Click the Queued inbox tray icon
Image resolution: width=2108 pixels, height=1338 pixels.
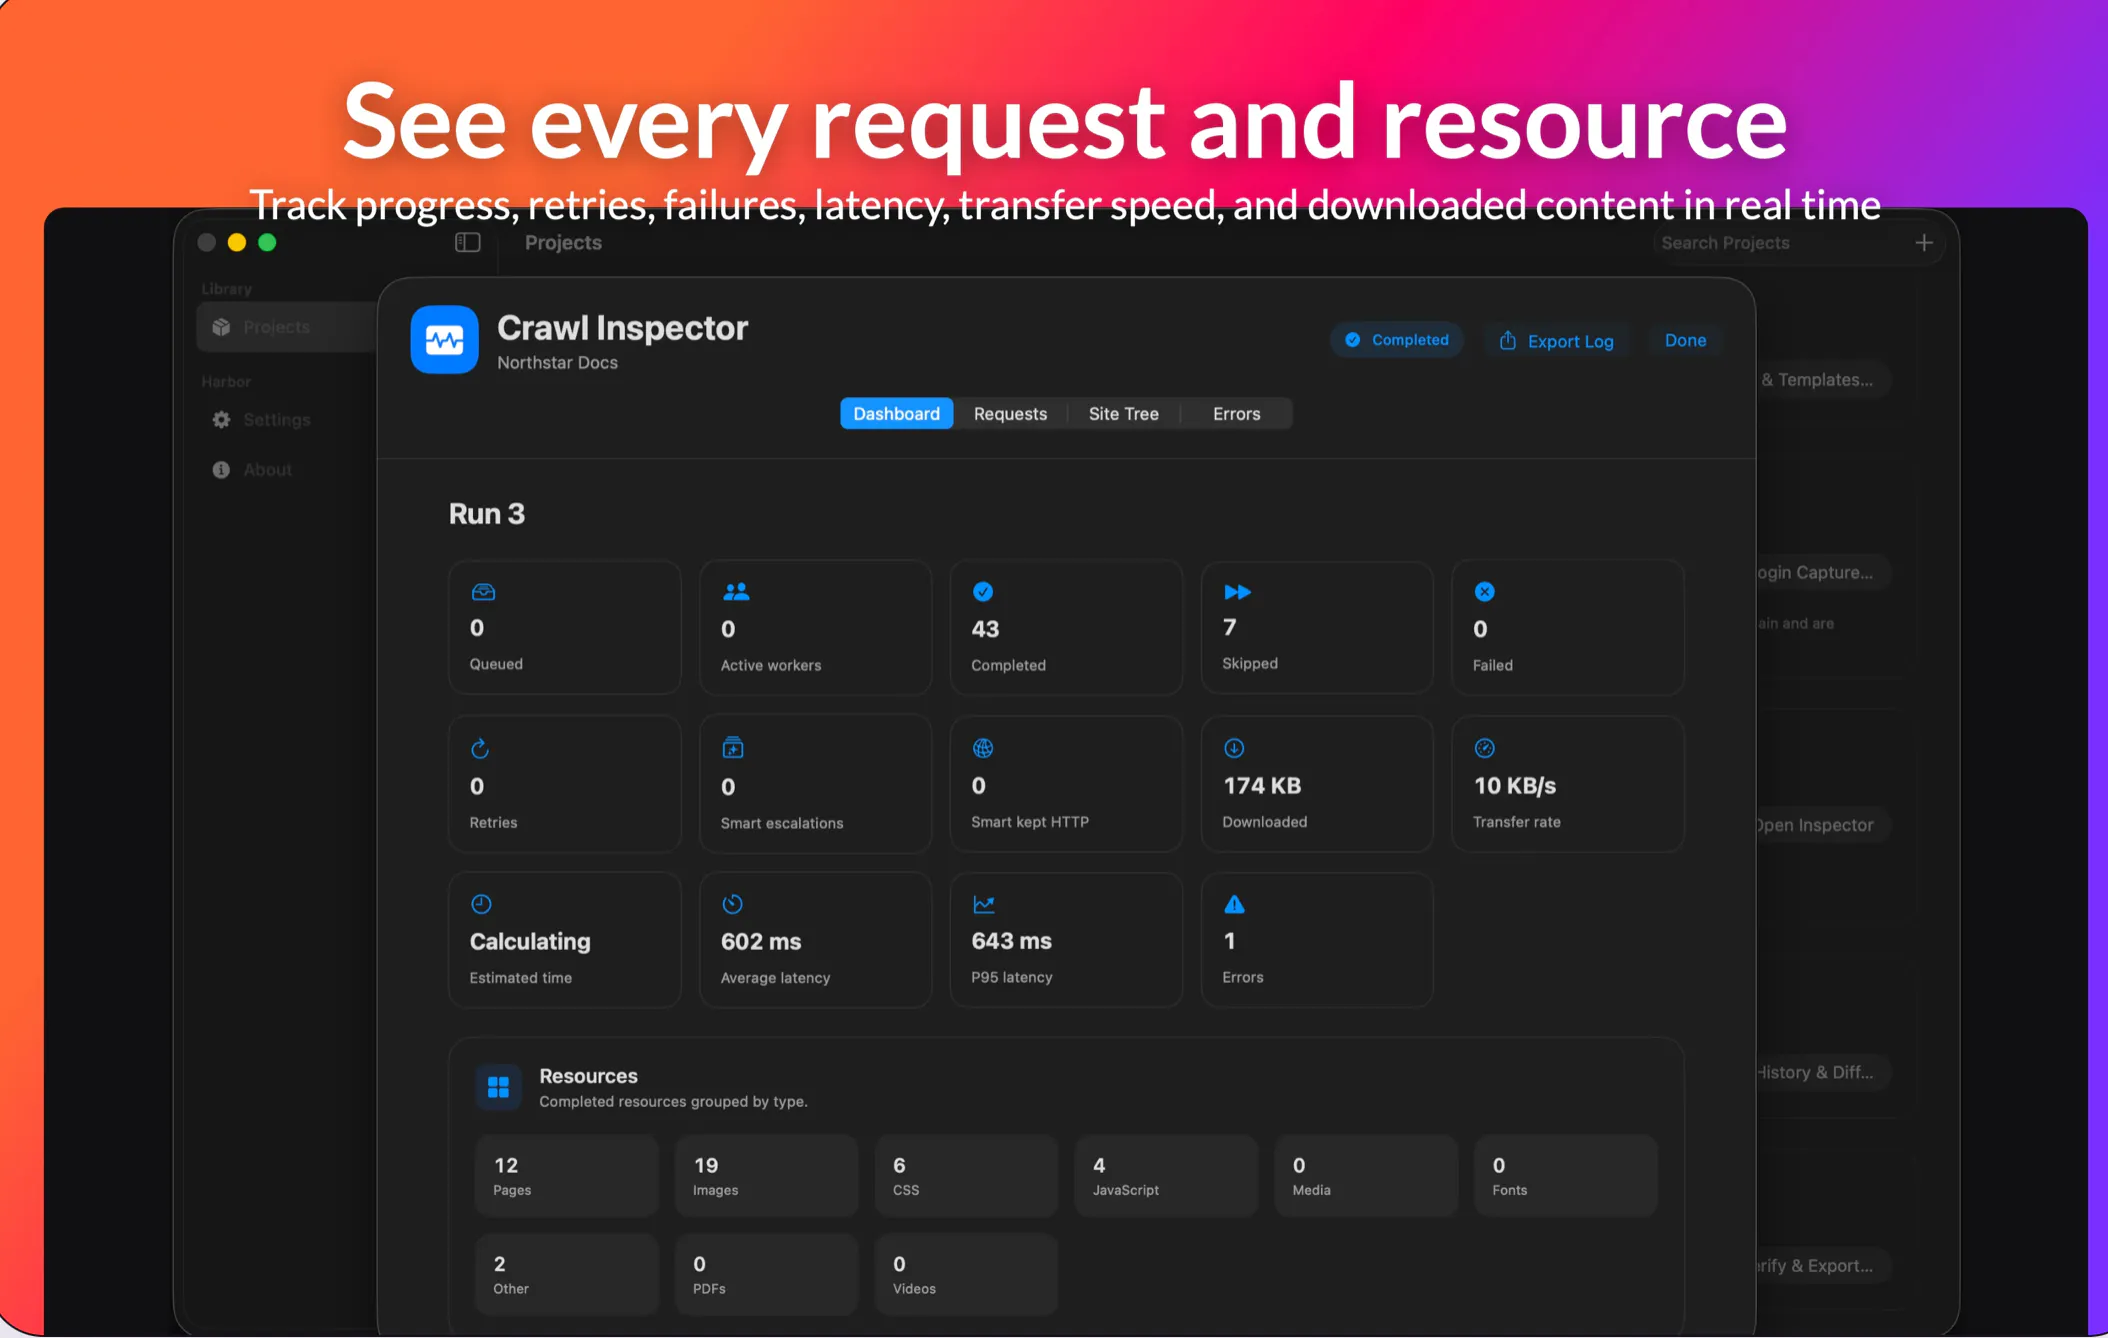[483, 592]
